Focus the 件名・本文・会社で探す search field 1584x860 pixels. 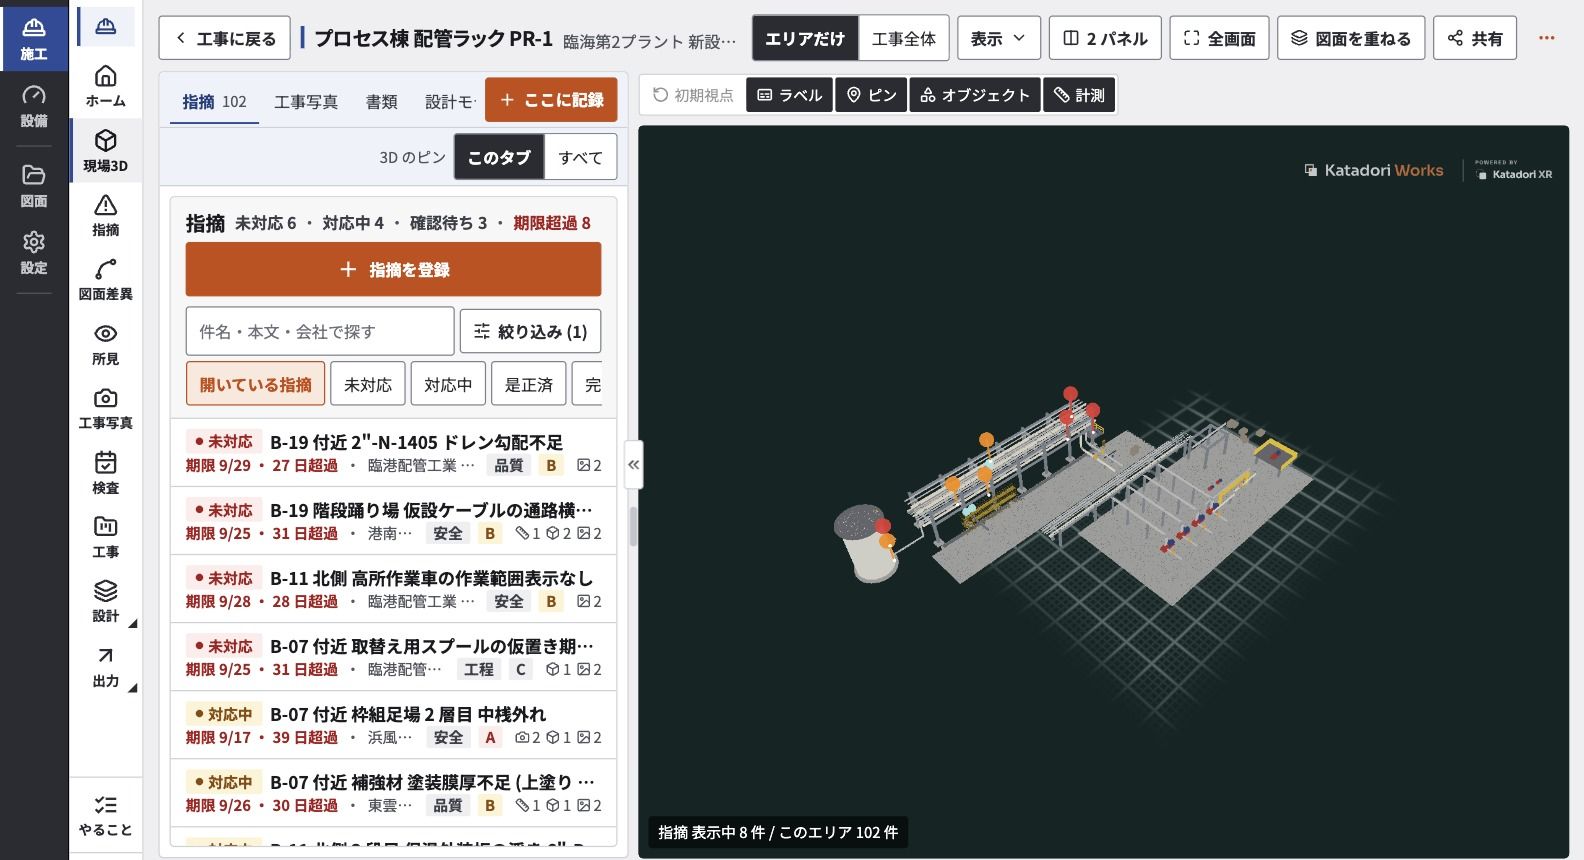pyautogui.click(x=320, y=331)
